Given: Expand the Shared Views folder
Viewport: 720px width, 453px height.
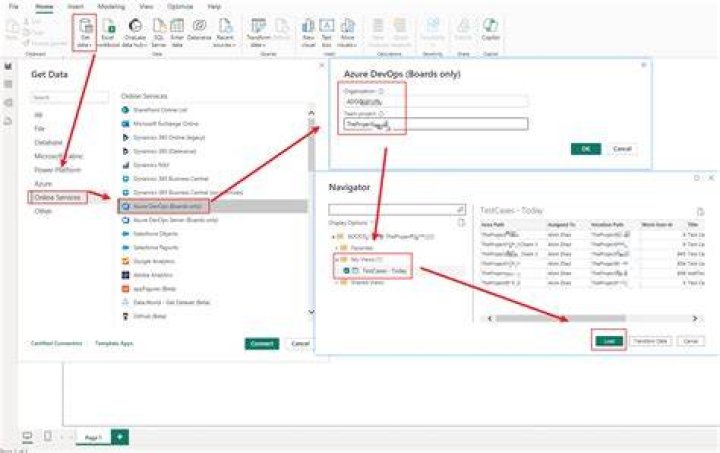Looking at the screenshot, I should [x=337, y=283].
